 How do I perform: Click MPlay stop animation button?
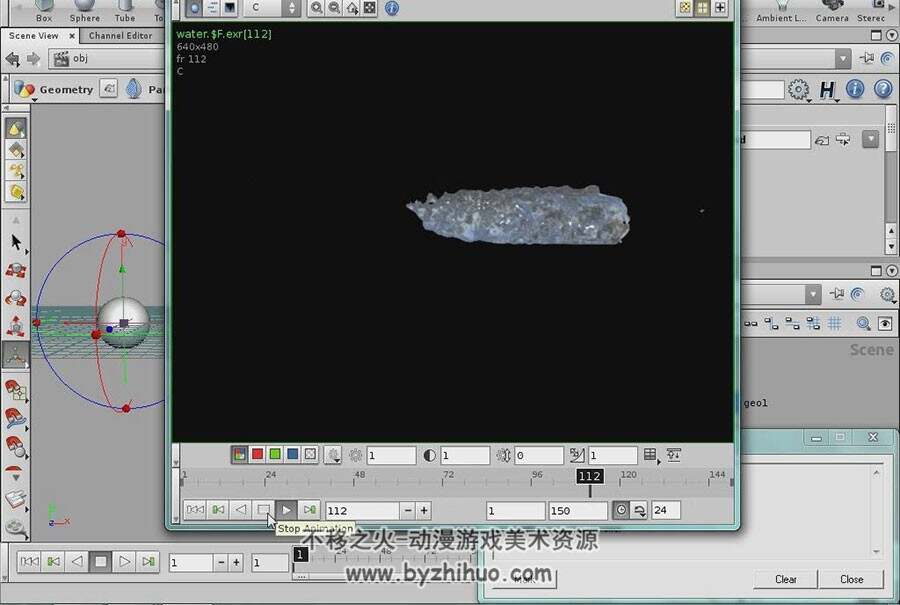[x=263, y=510]
